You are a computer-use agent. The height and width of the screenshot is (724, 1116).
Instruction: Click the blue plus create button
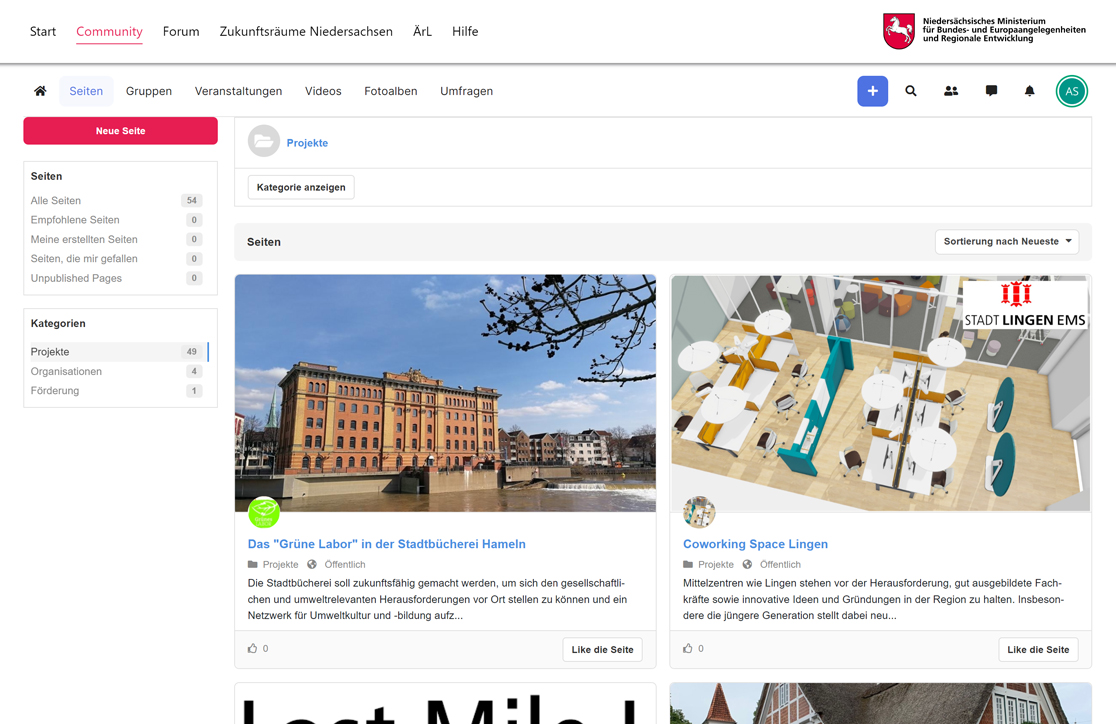(x=873, y=91)
